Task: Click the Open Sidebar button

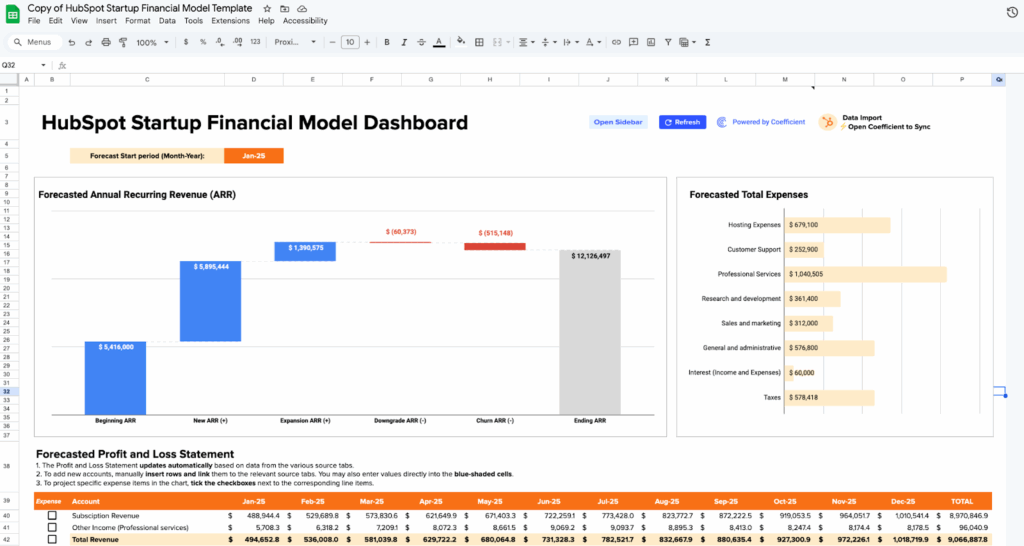Action: [618, 122]
